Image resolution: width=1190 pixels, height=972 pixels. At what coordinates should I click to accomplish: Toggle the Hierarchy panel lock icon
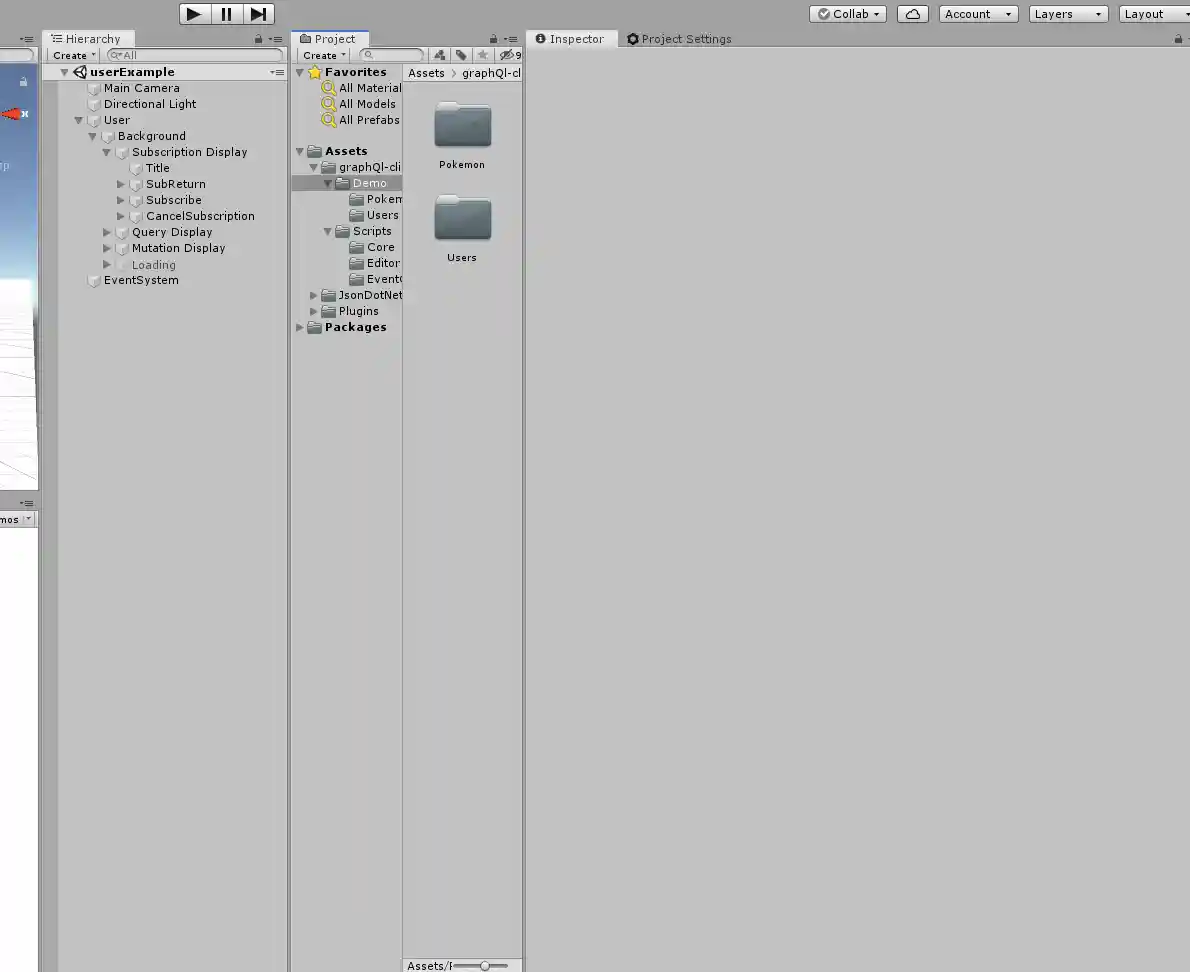(258, 38)
